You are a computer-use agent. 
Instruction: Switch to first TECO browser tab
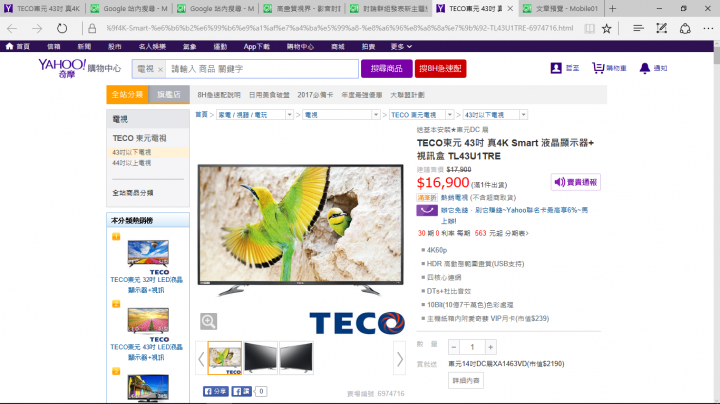click(x=43, y=8)
